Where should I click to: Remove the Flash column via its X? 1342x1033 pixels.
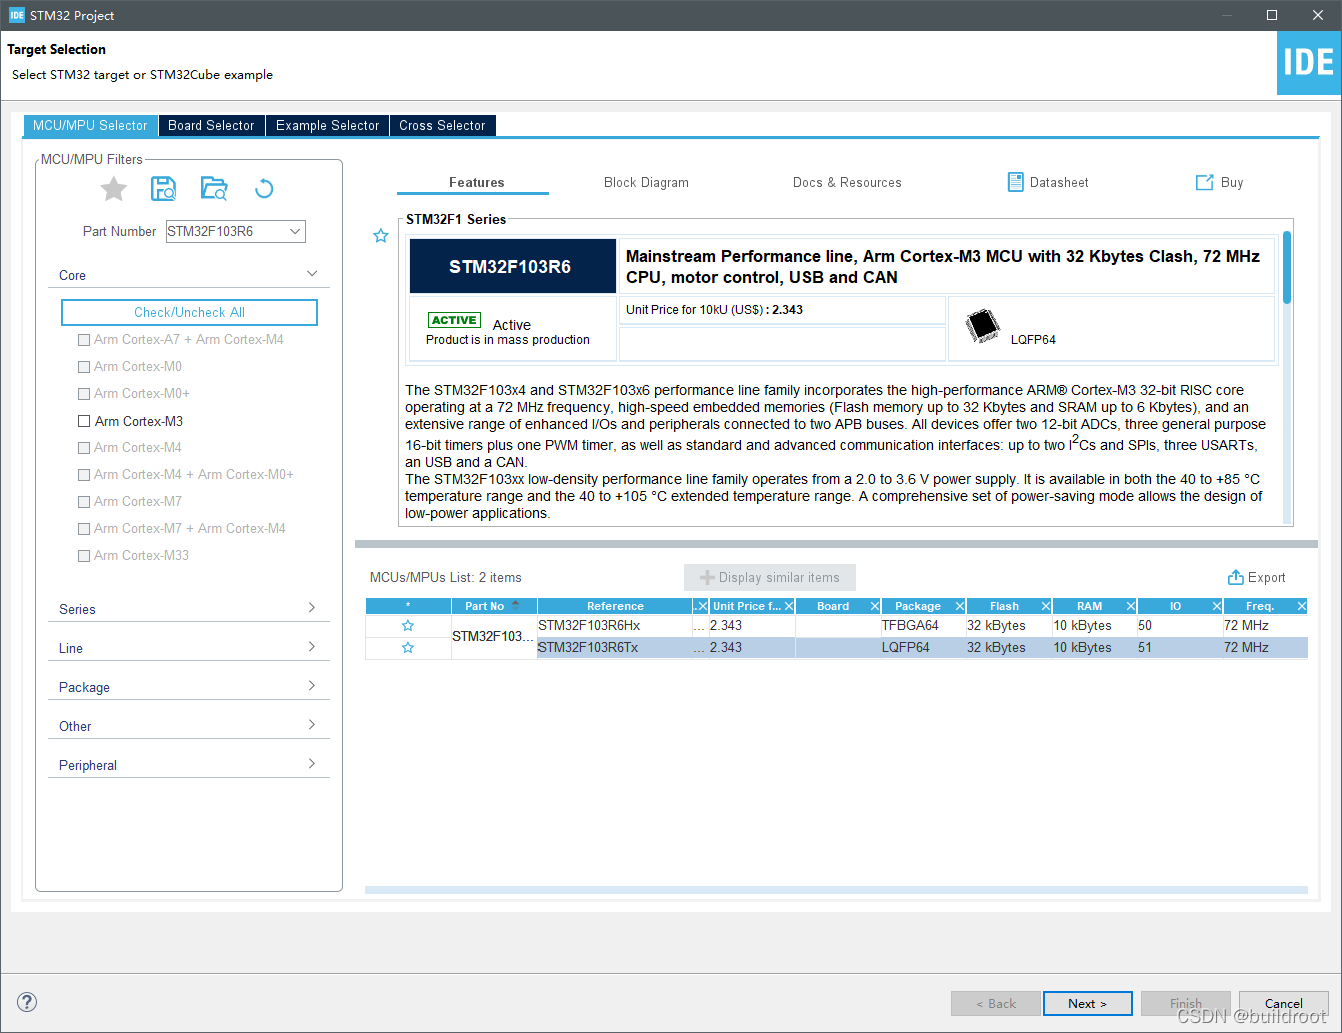pos(1046,606)
